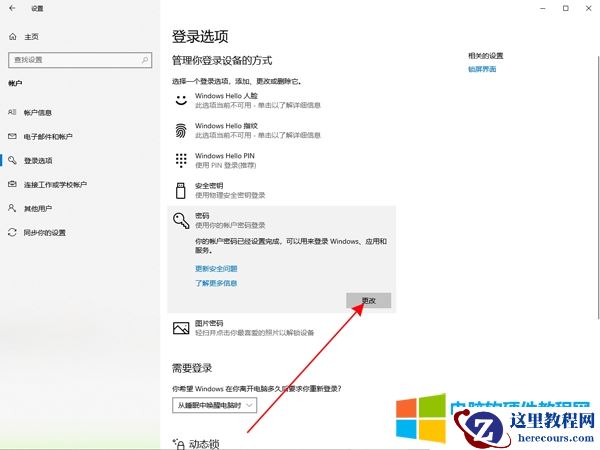The height and width of the screenshot is (450, 600).
Task: Click the PIN keypad dots icon
Action: coord(181,160)
